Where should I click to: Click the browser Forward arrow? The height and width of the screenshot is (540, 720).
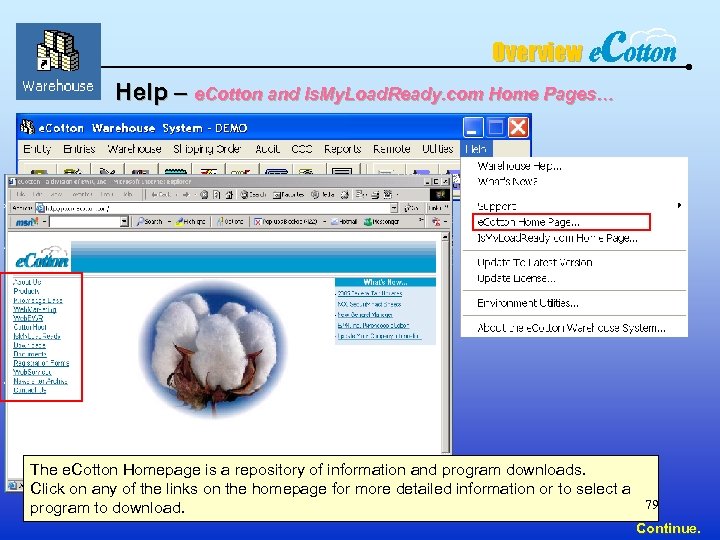click(x=187, y=195)
